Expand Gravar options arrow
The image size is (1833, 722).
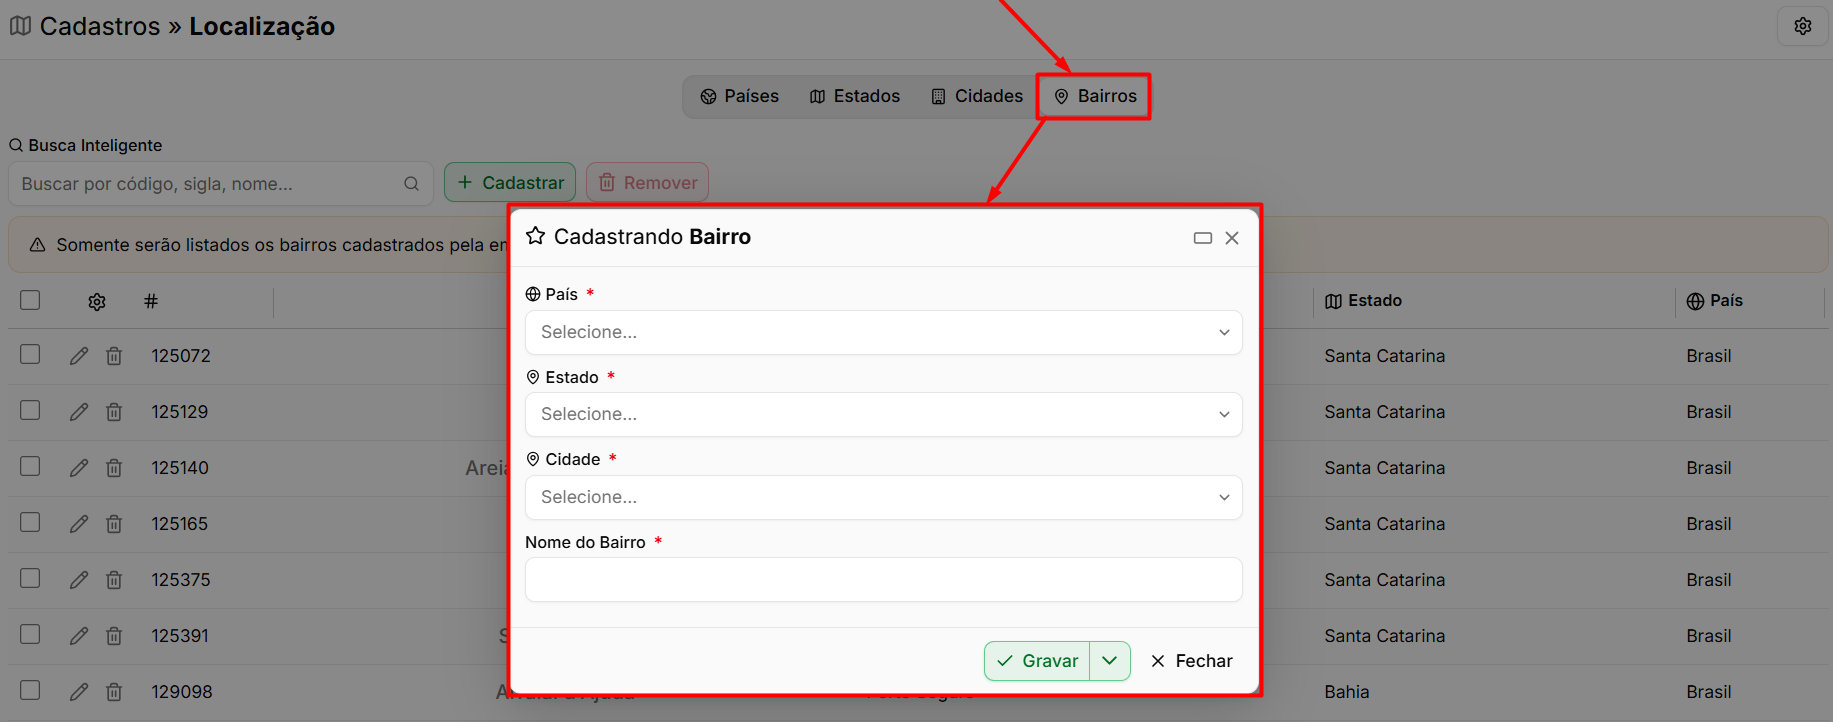click(1110, 661)
